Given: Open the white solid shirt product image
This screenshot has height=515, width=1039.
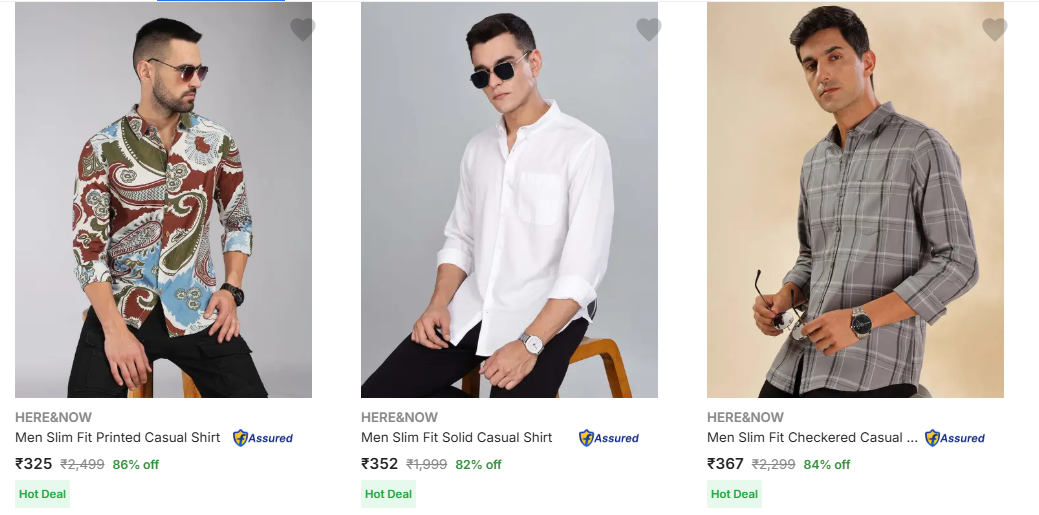Looking at the screenshot, I should point(509,200).
